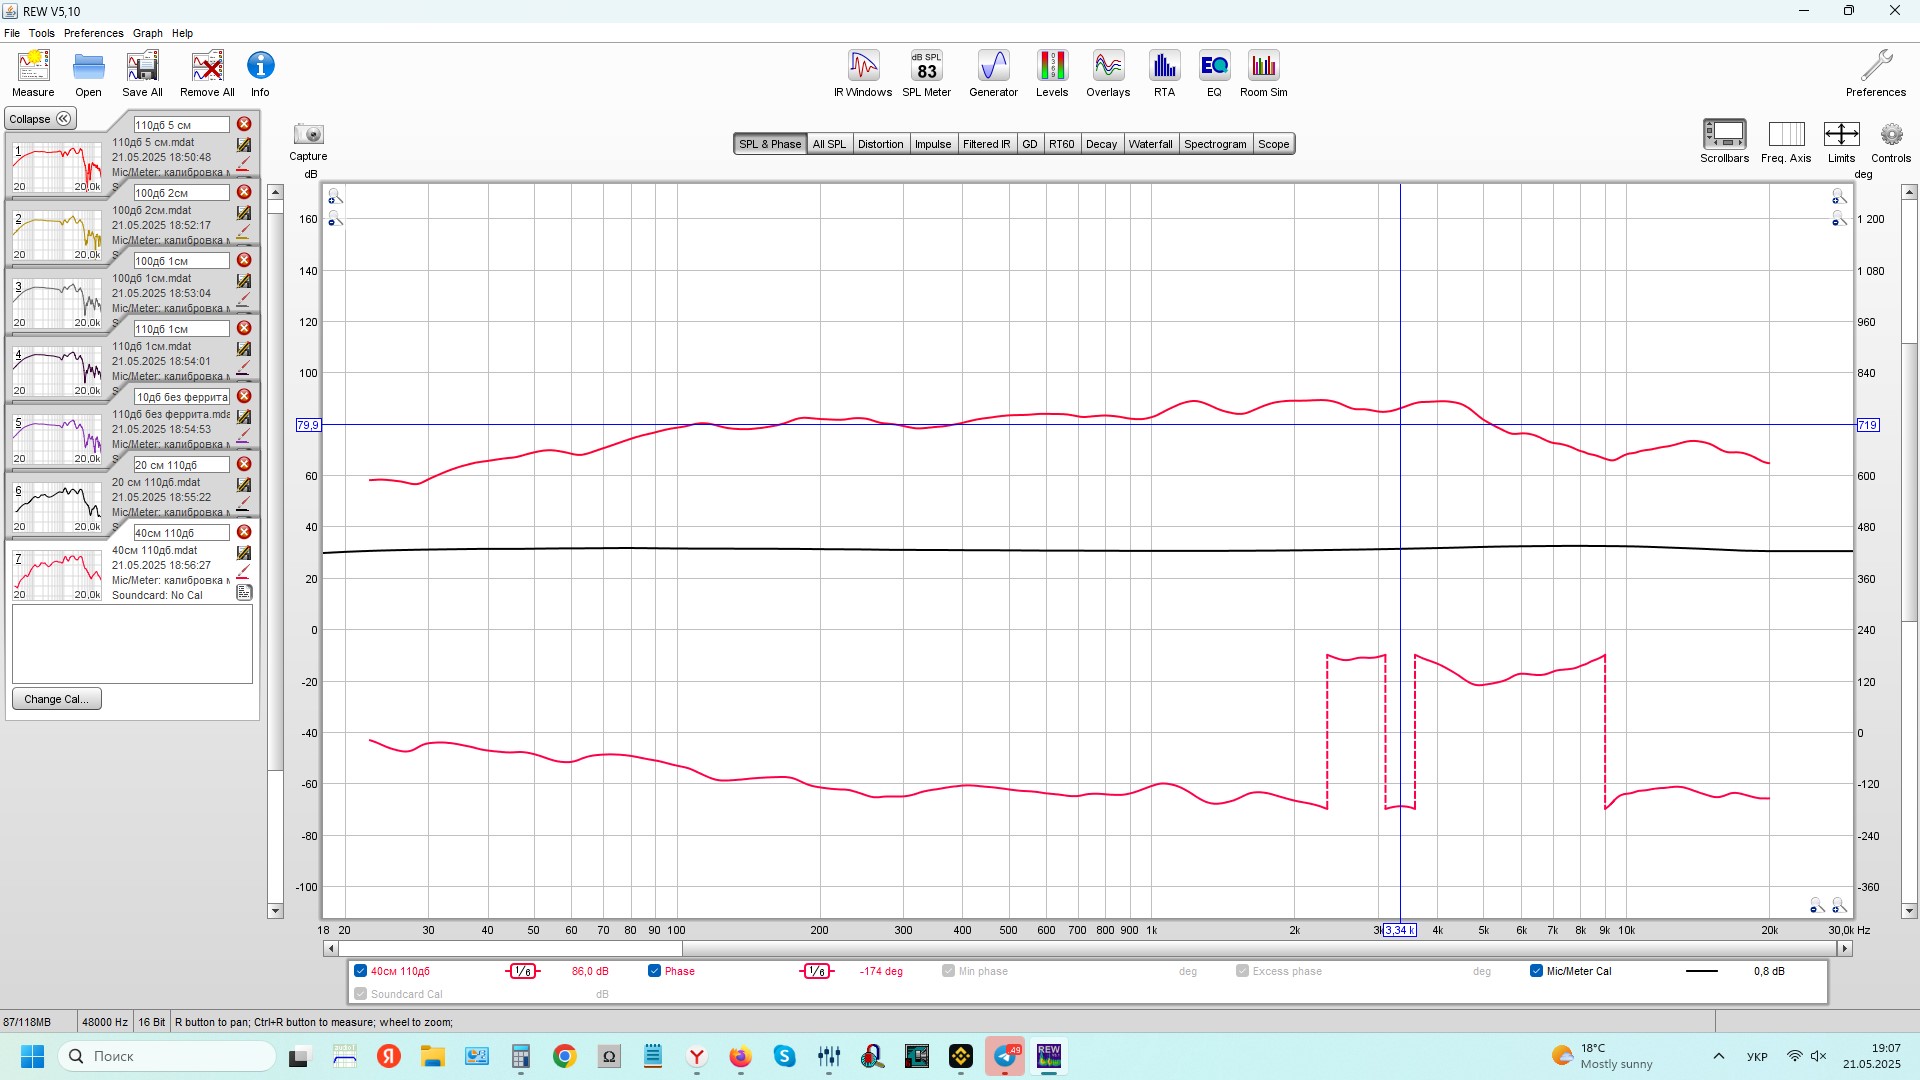Switch to the Waterfall tab
The height and width of the screenshot is (1080, 1920).
coord(1150,144)
